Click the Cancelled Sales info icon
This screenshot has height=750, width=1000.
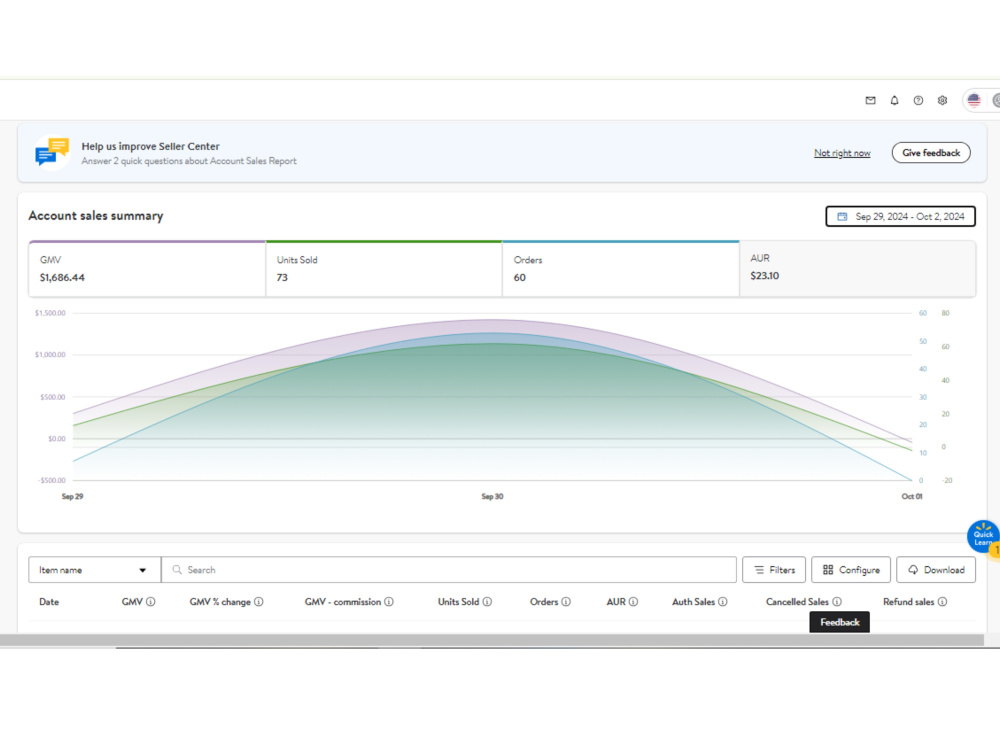click(837, 601)
